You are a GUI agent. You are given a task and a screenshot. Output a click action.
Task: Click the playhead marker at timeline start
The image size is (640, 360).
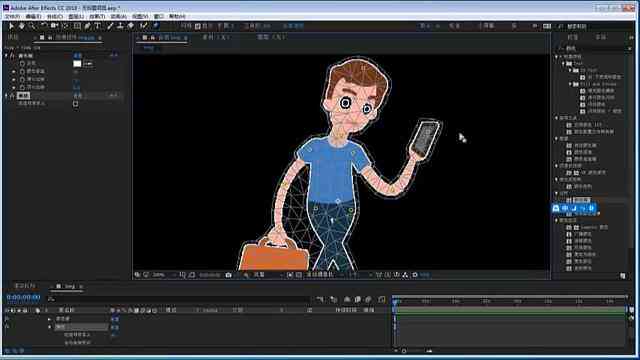pos(396,301)
